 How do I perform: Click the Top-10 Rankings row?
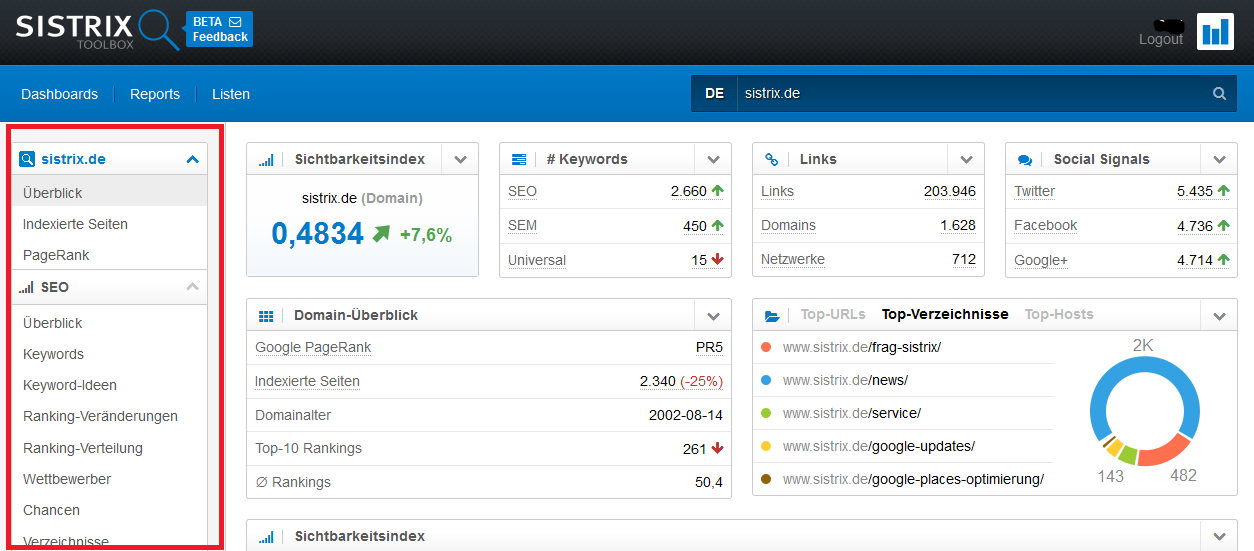pos(489,449)
